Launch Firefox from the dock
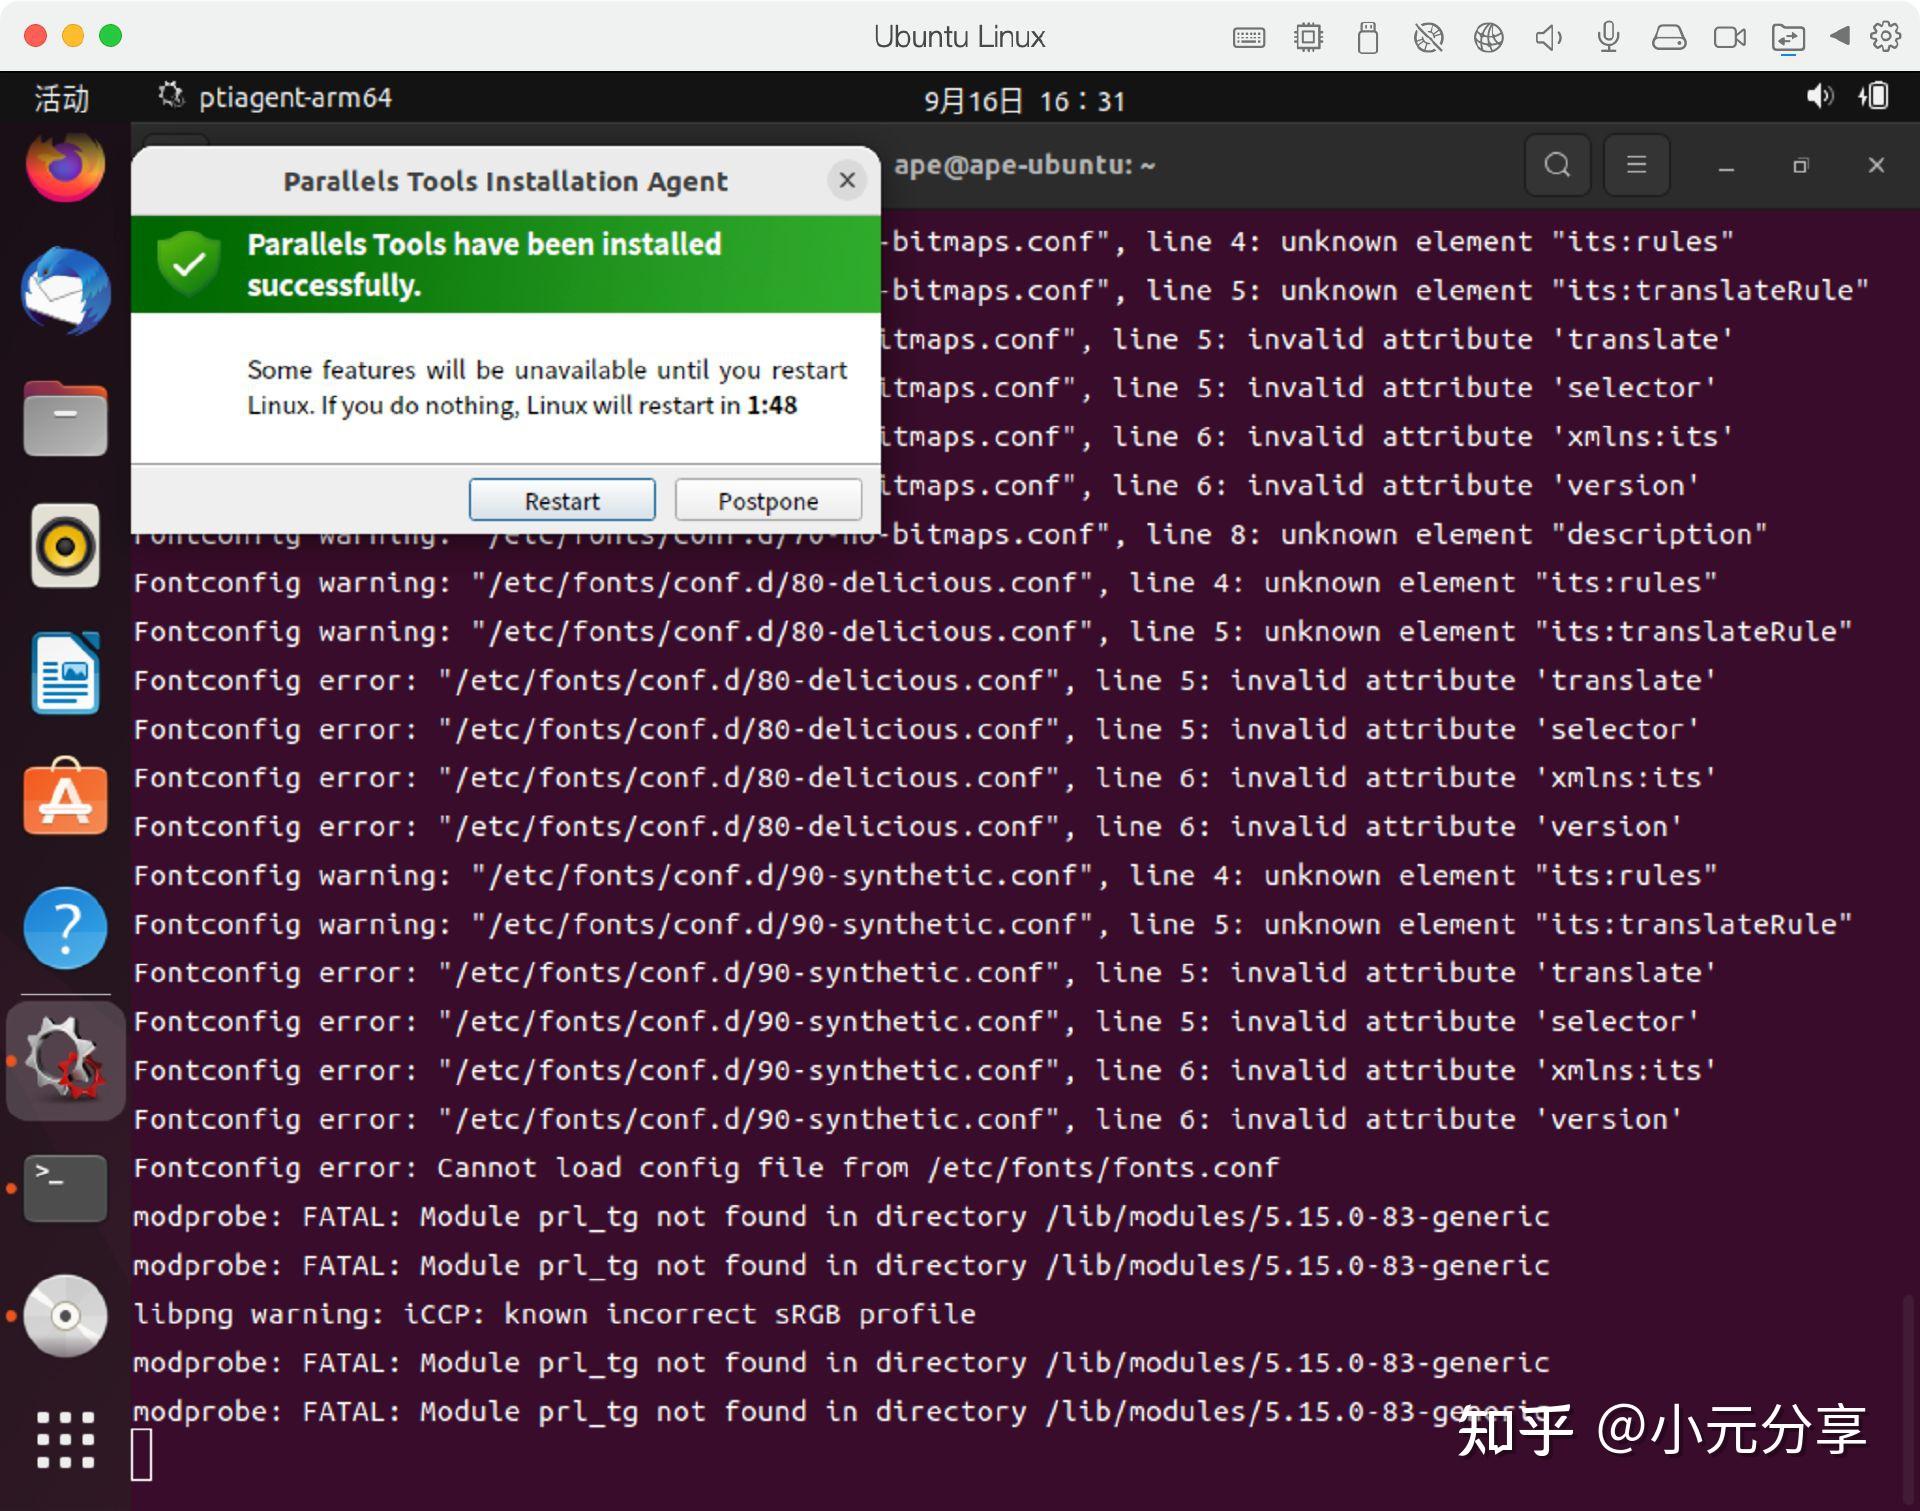The height and width of the screenshot is (1511, 1920). 66,165
